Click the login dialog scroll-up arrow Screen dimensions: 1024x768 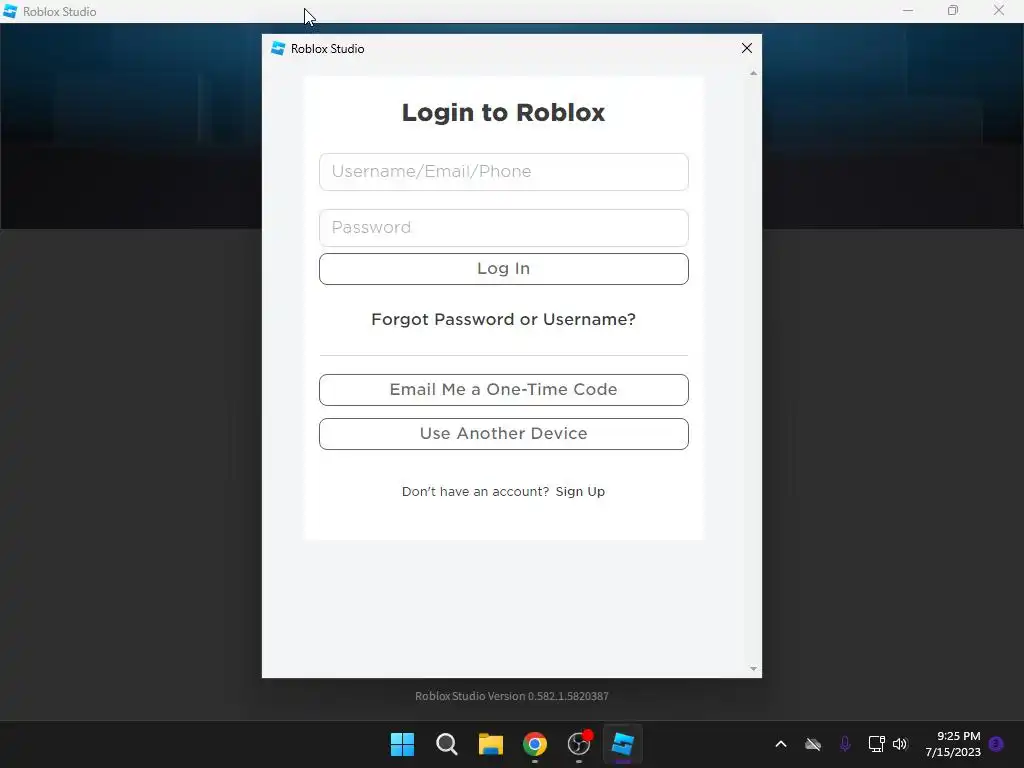(754, 73)
